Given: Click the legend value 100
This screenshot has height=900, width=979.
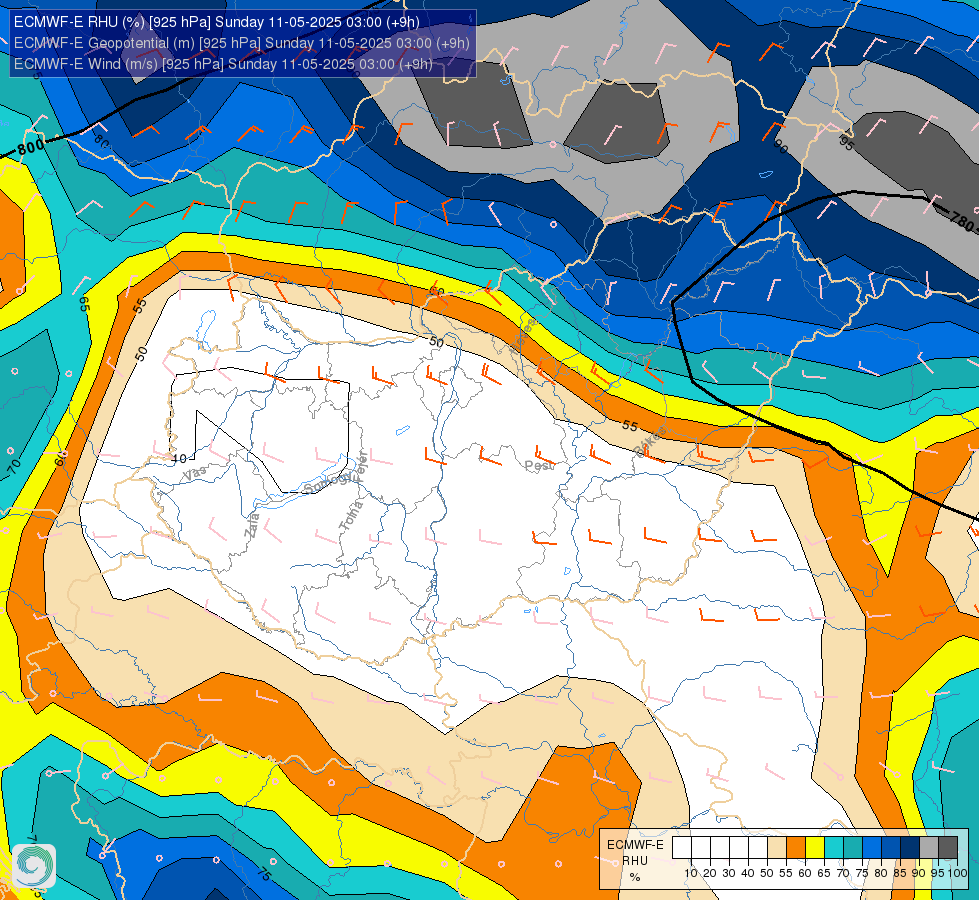Looking at the screenshot, I should 957,873.
